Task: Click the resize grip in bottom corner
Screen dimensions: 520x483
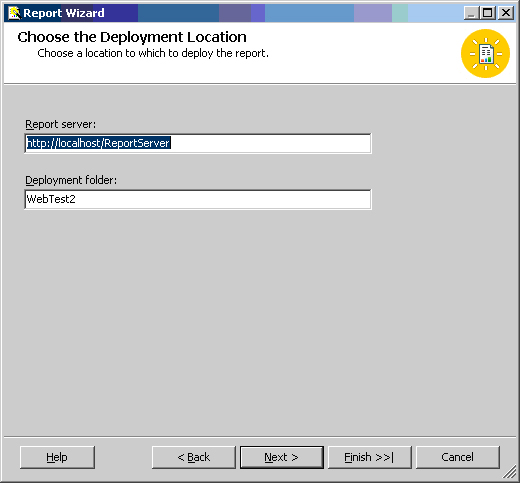Action: (x=510, y=472)
